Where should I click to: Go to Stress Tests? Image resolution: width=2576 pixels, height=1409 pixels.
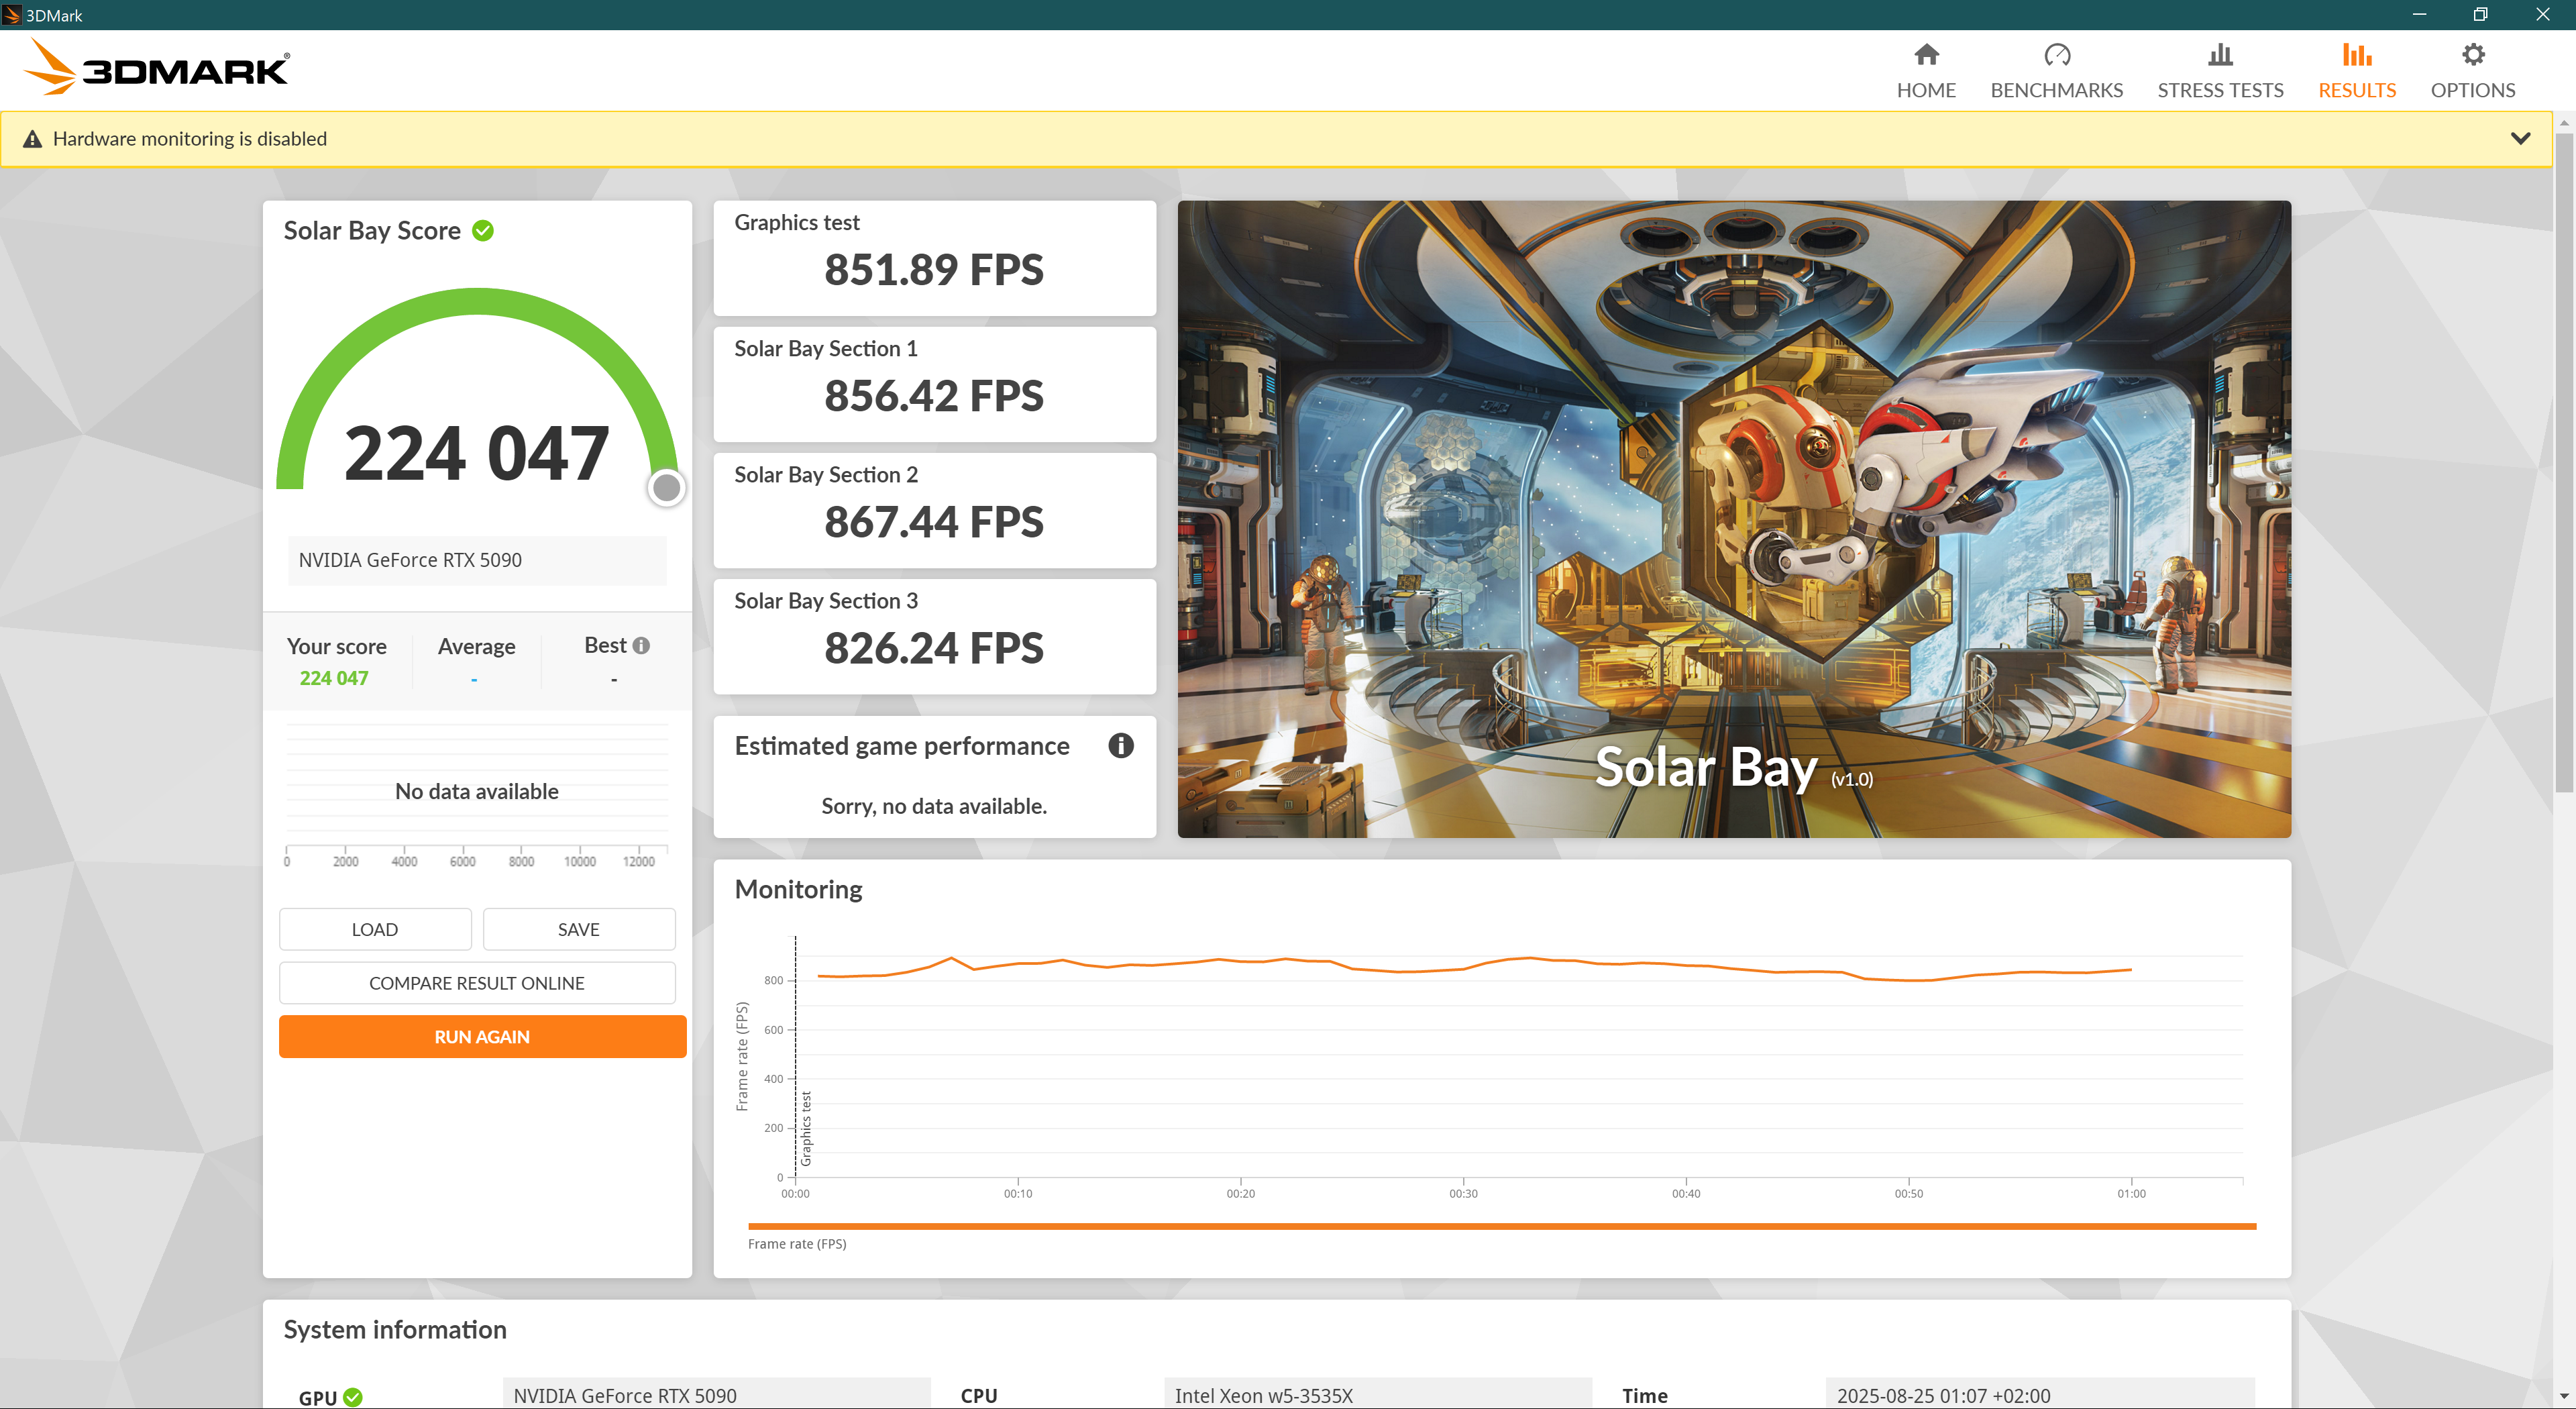click(x=2219, y=71)
